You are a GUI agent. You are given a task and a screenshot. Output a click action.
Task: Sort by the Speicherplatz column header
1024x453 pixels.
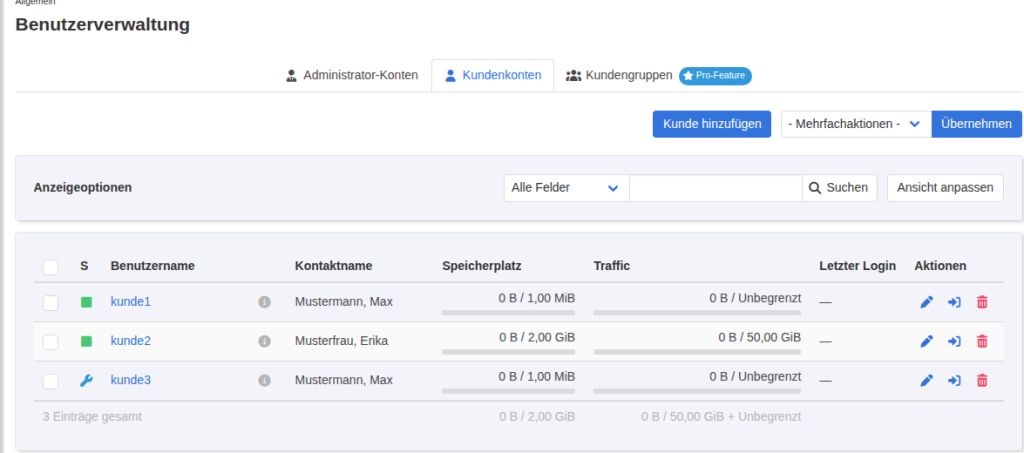[482, 266]
